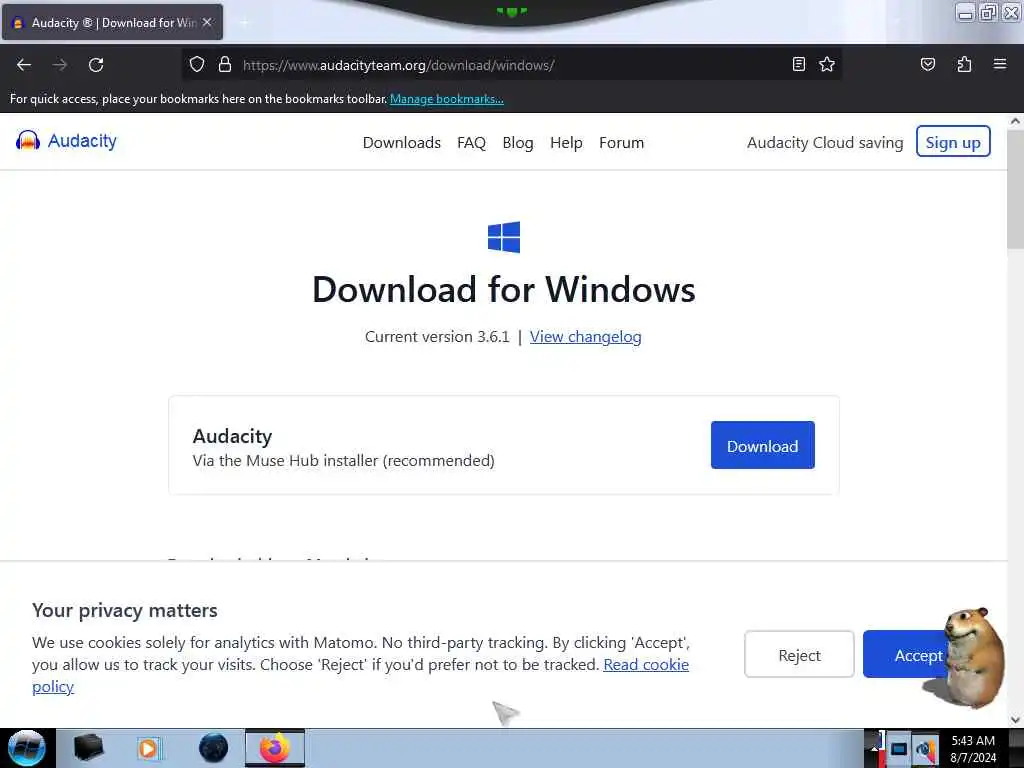Open the Help nav item
The image size is (1024, 768).
pos(566,142)
